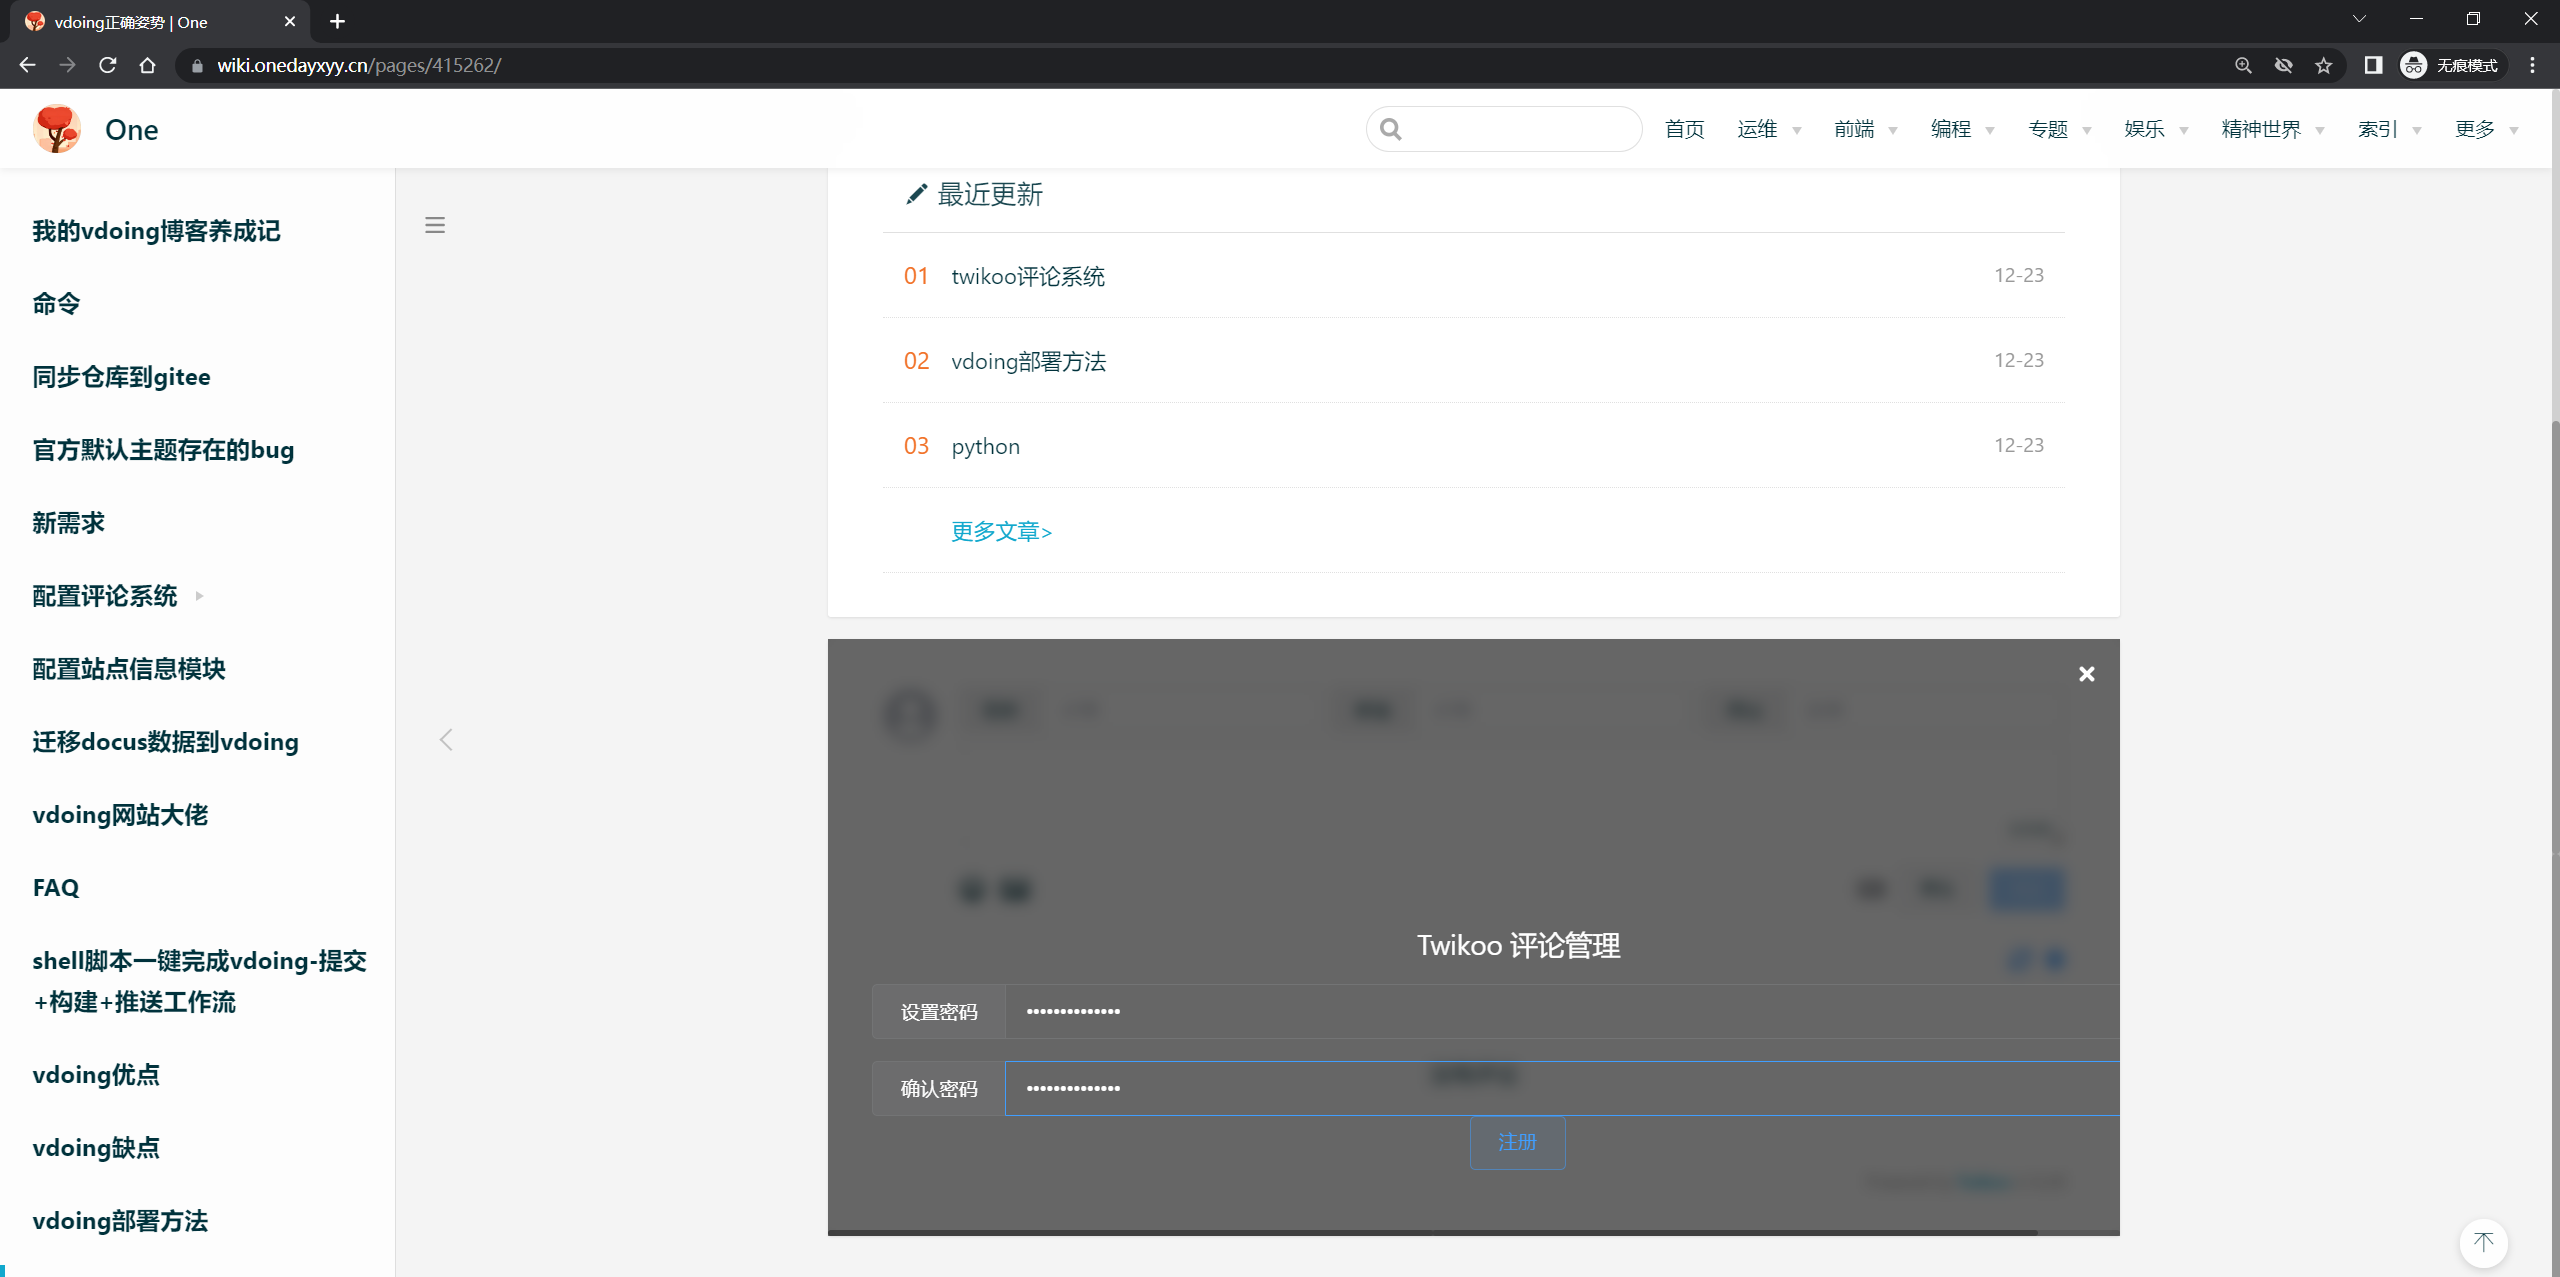Expand 配置评论系统 sidebar group
The width and height of the screenshot is (2560, 1277).
117,596
